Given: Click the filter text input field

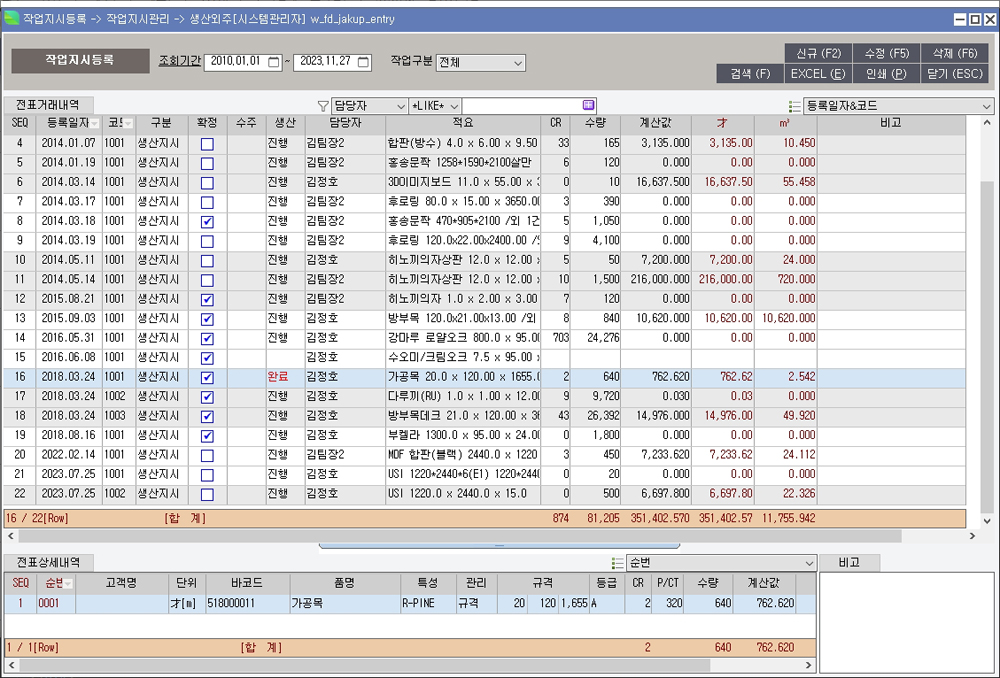Looking at the screenshot, I should coord(522,106).
